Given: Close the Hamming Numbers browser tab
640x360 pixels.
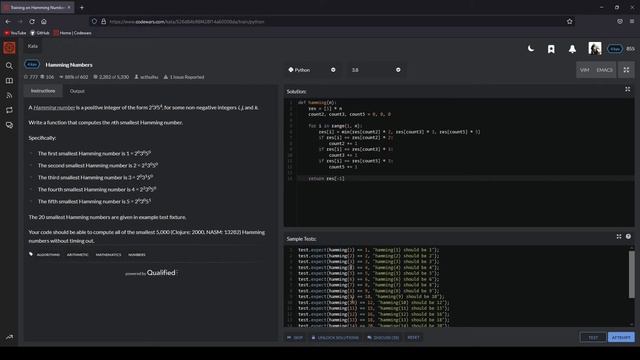Looking at the screenshot, I should click(x=69, y=7).
